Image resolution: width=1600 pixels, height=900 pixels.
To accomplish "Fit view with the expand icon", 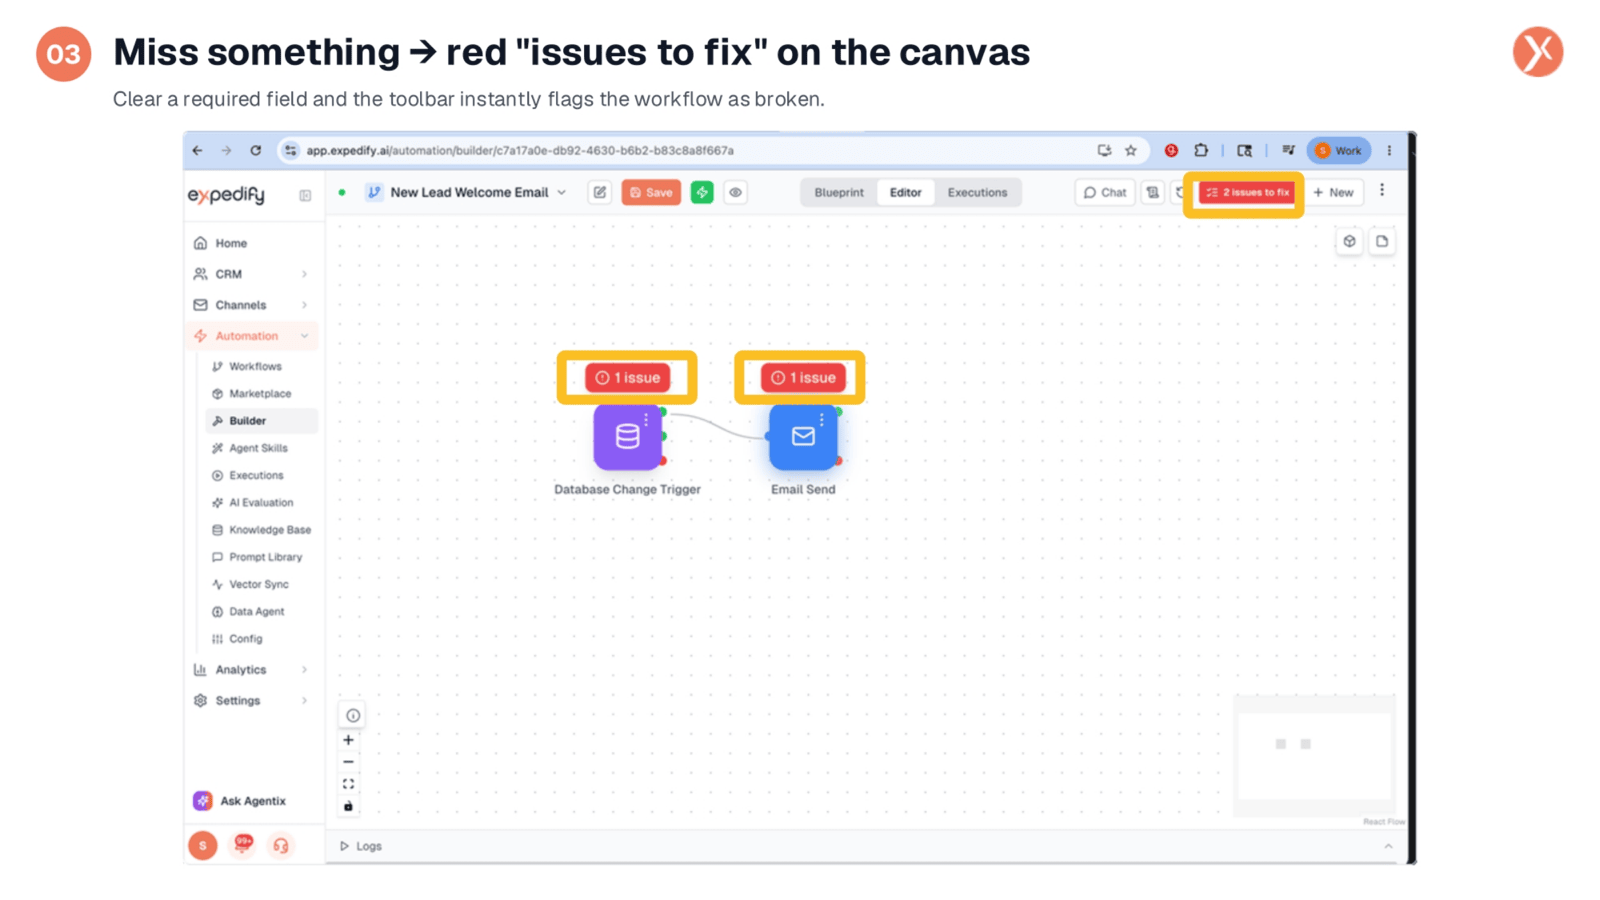I will (x=348, y=784).
